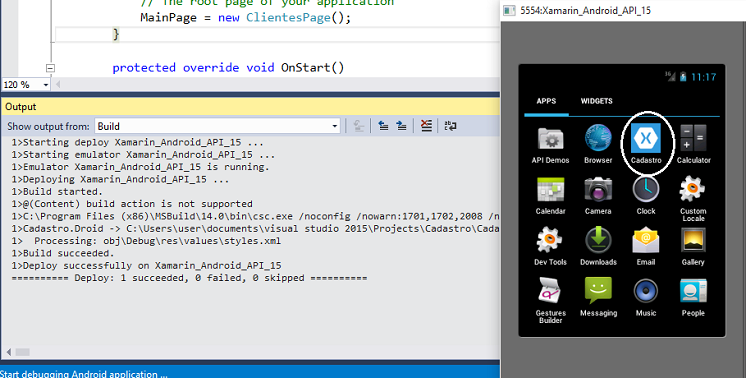Launch the Camera app in emulator

tap(598, 195)
